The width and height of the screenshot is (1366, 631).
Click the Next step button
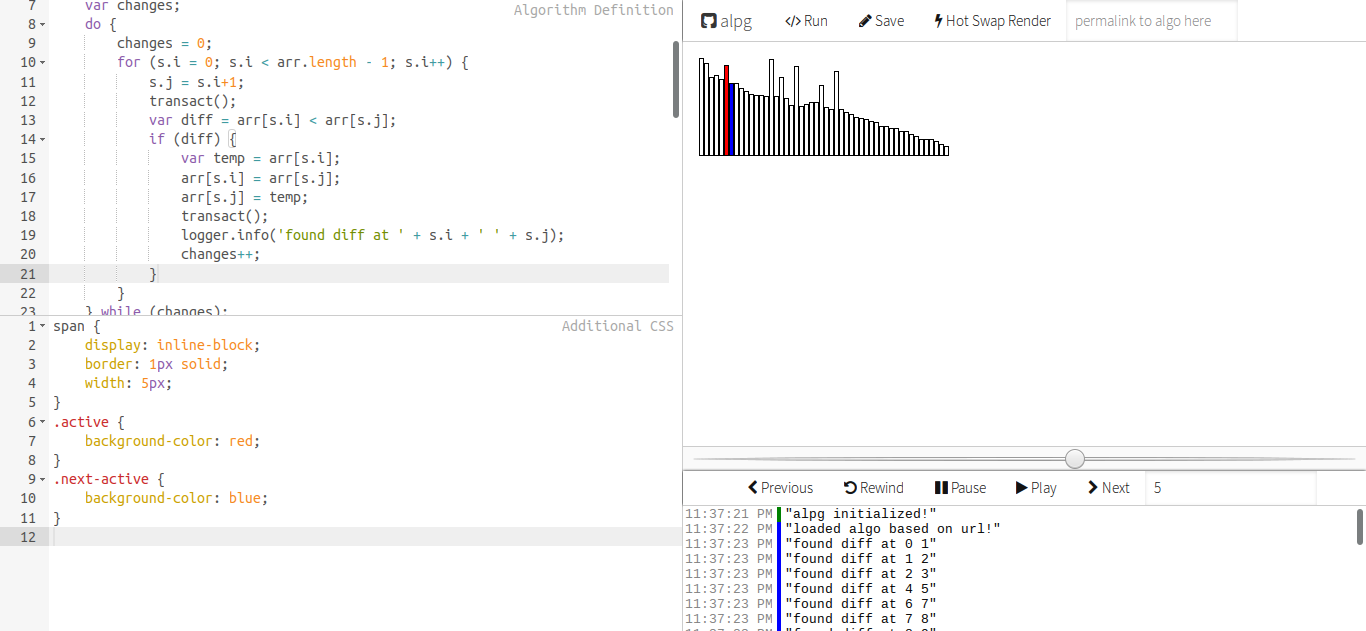[x=1108, y=488]
